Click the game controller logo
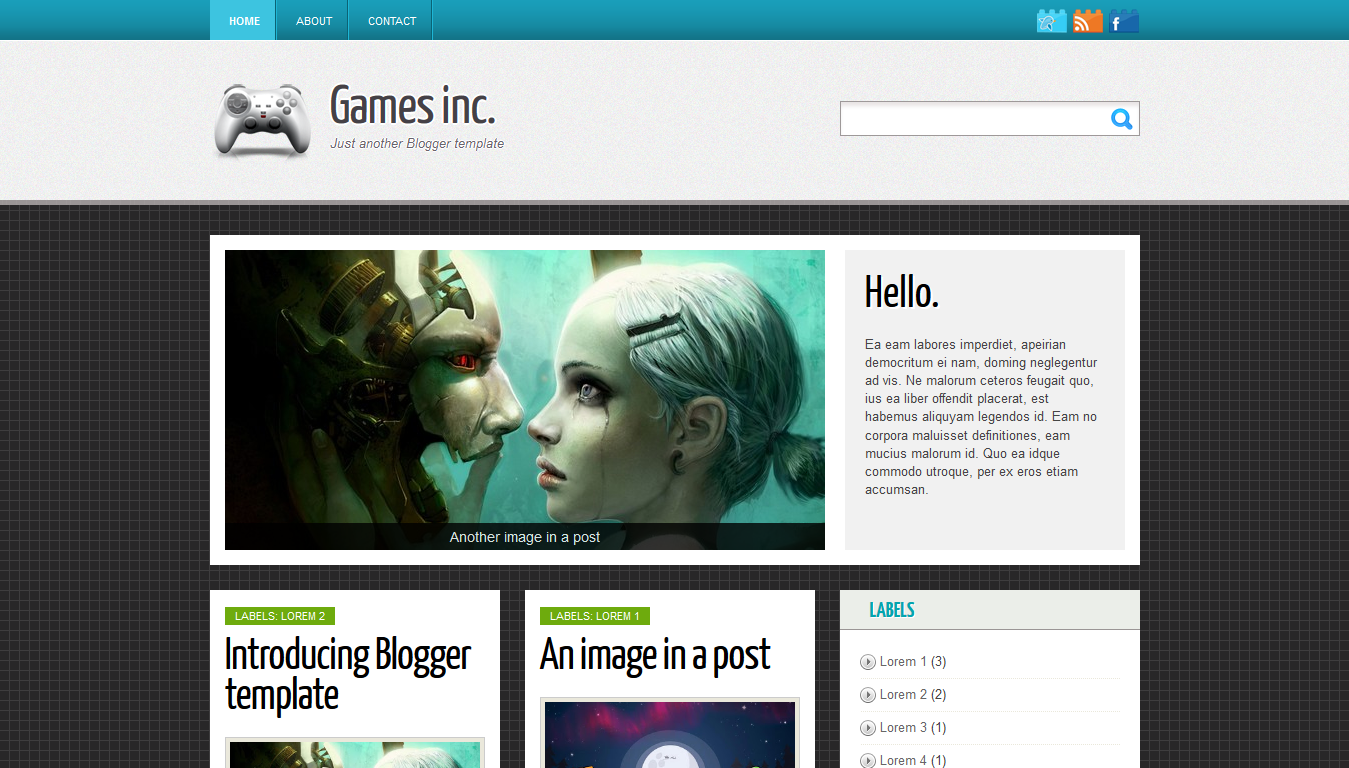 click(x=262, y=120)
